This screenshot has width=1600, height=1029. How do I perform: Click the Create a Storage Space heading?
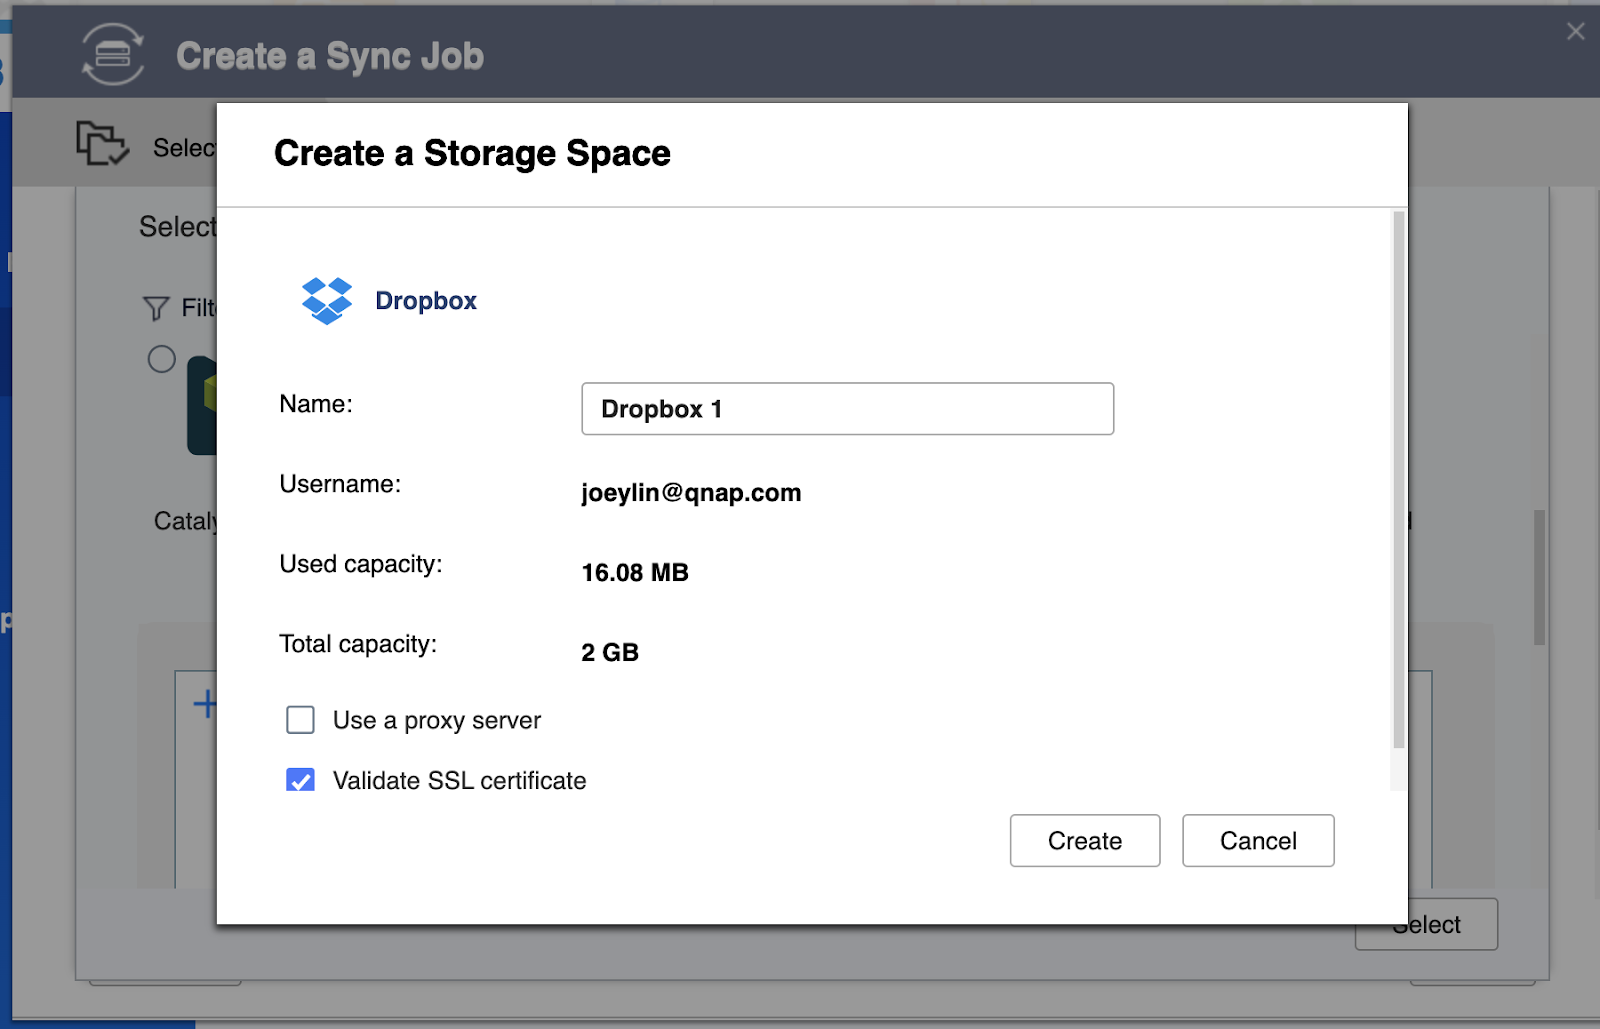click(472, 154)
